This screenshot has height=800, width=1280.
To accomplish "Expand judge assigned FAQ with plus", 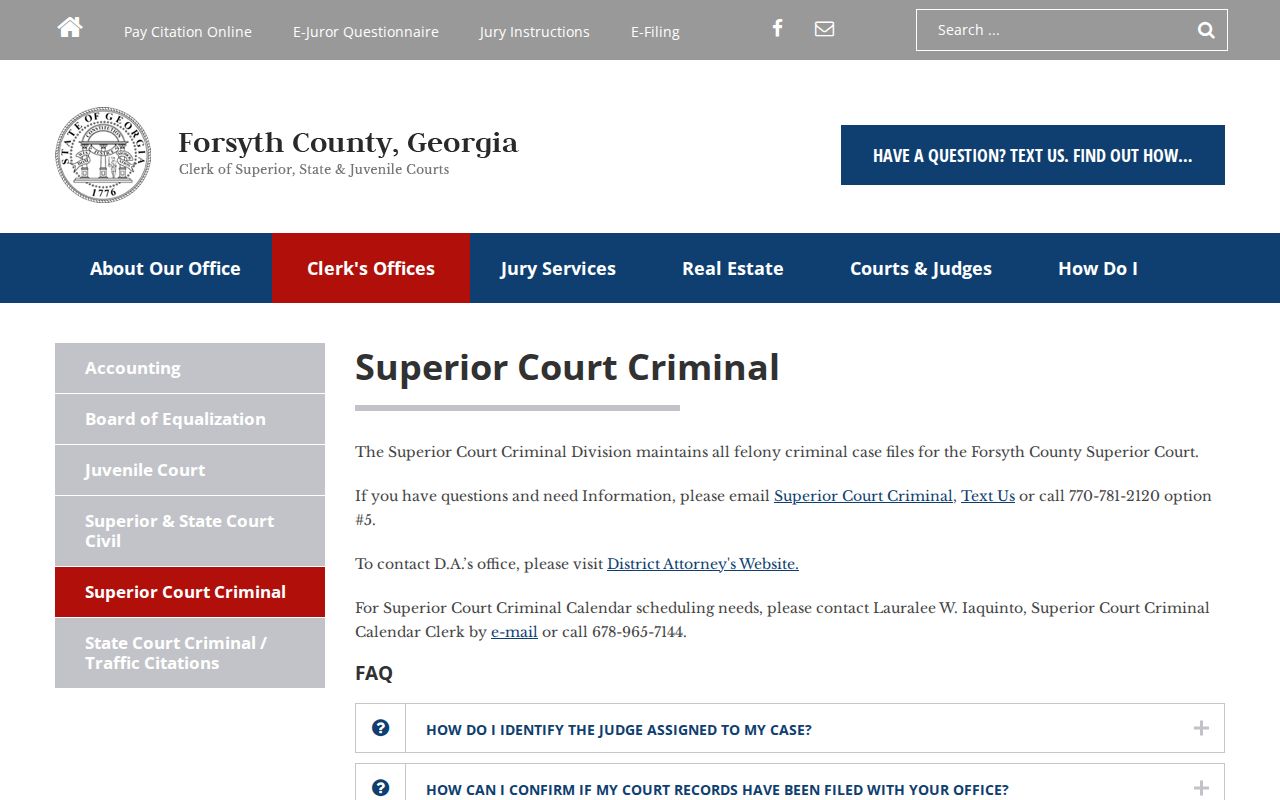I will coord(1201,728).
